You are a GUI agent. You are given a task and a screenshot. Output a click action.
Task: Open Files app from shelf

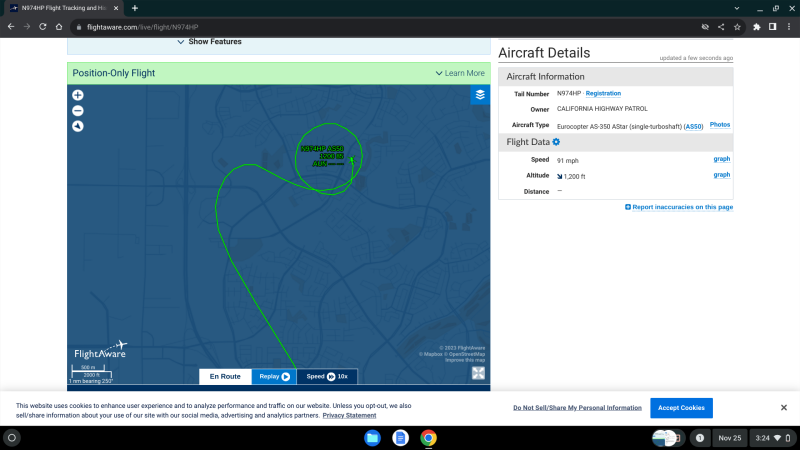(372, 438)
